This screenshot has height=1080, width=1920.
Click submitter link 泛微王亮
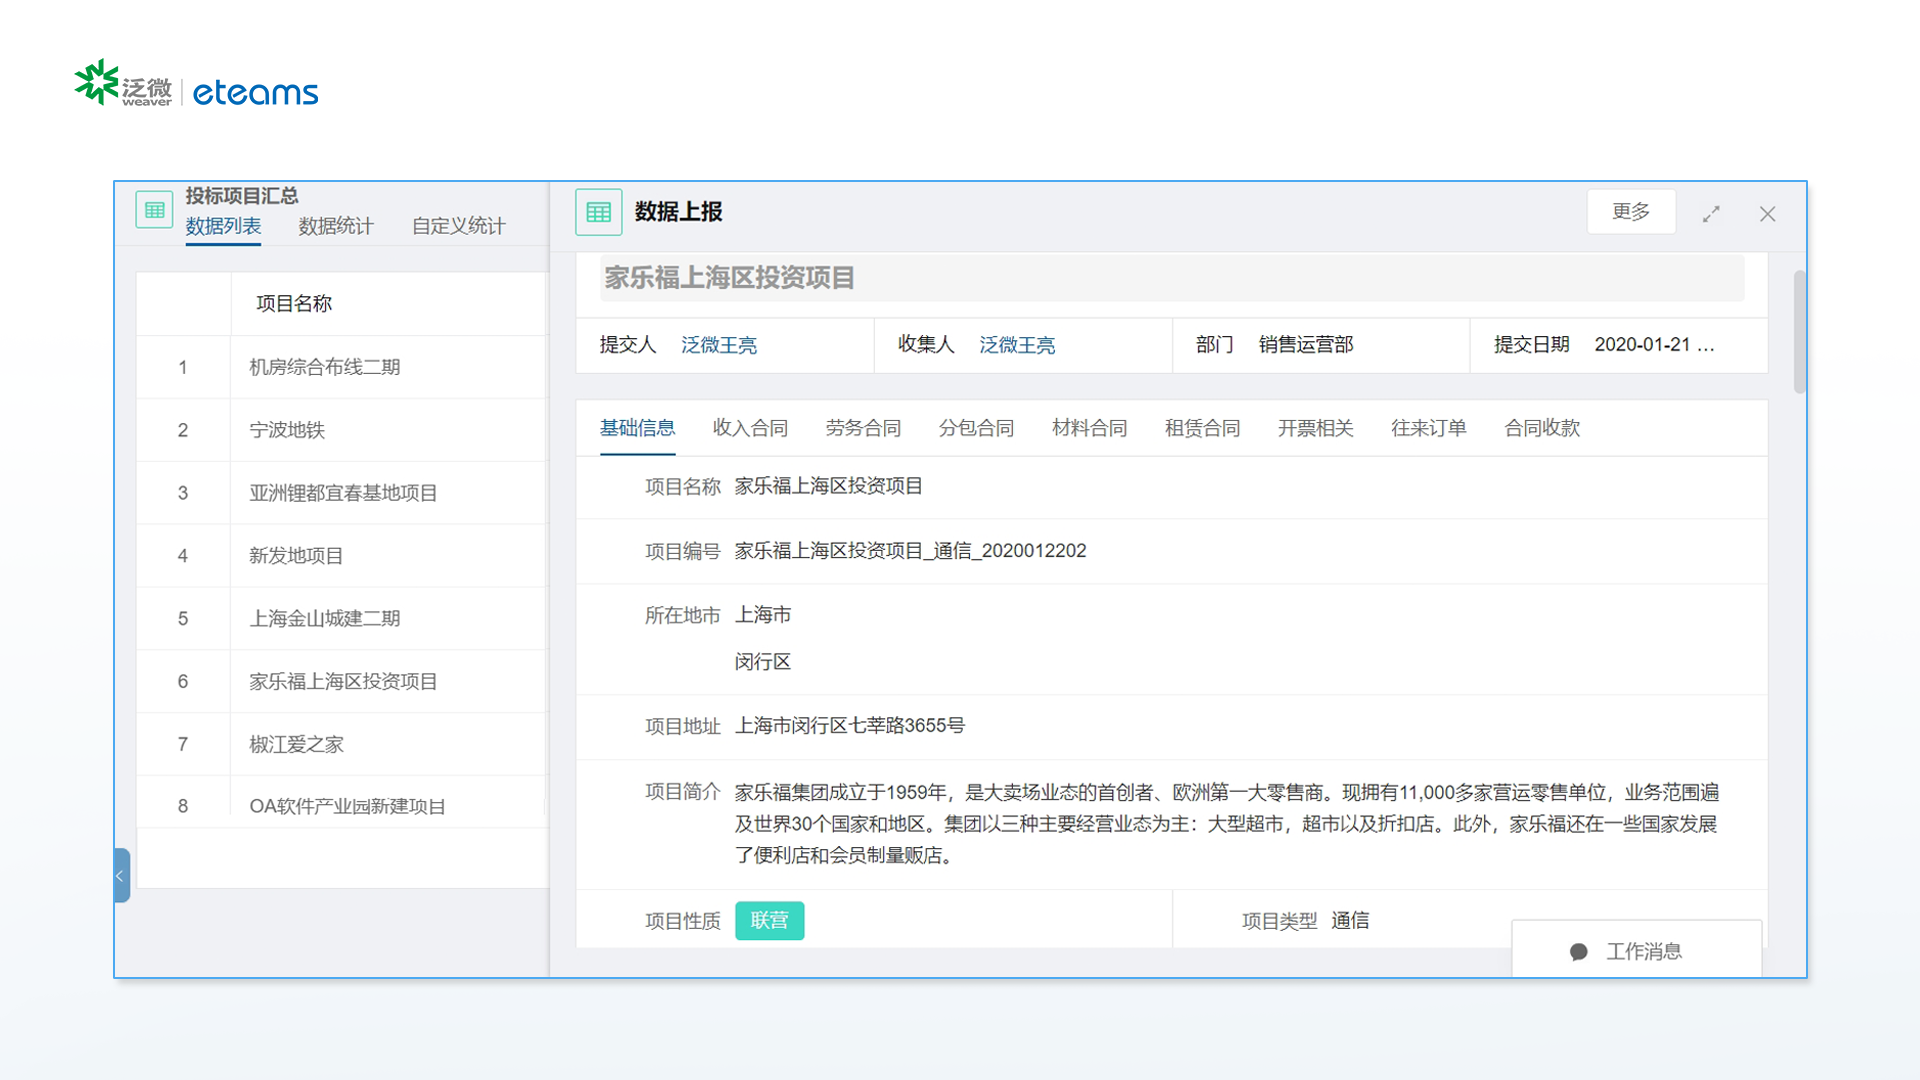pos(719,345)
